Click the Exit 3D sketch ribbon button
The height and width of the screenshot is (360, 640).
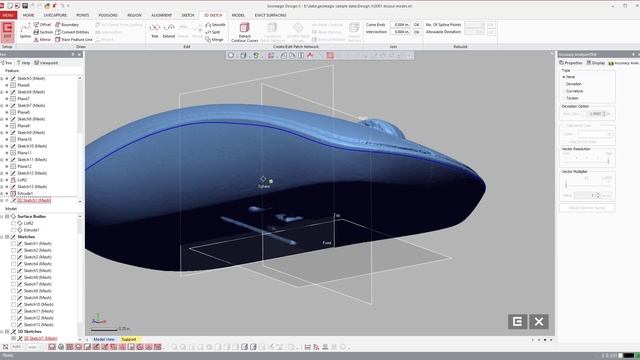tap(7, 31)
